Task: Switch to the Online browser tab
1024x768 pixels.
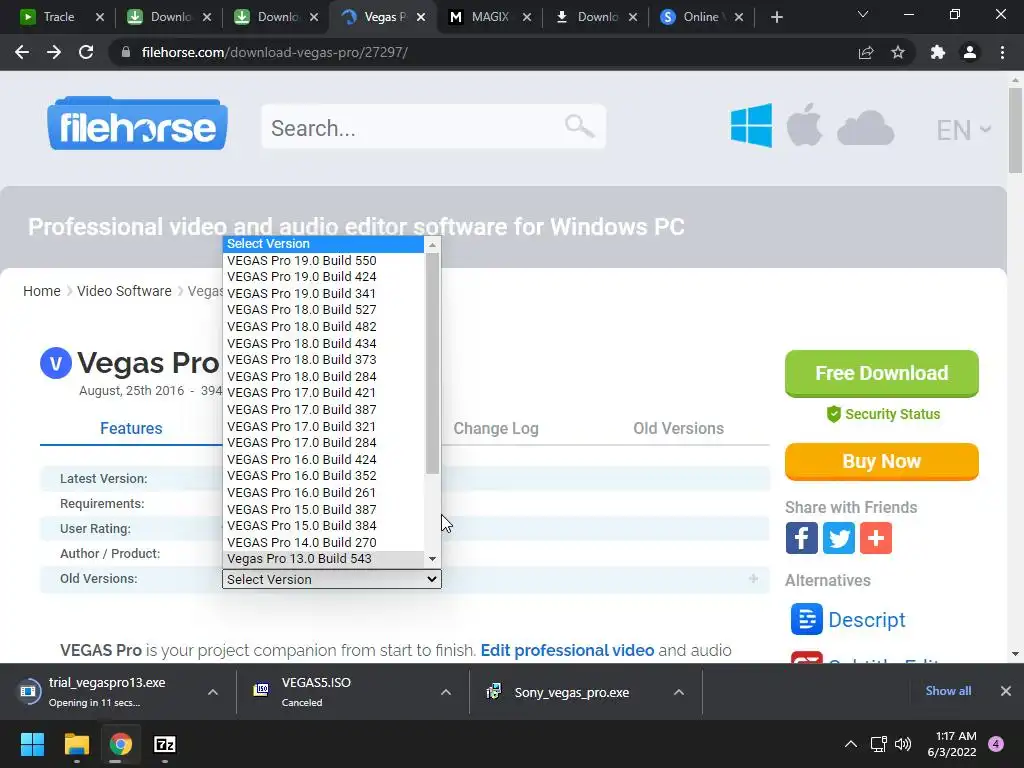Action: [x=701, y=17]
